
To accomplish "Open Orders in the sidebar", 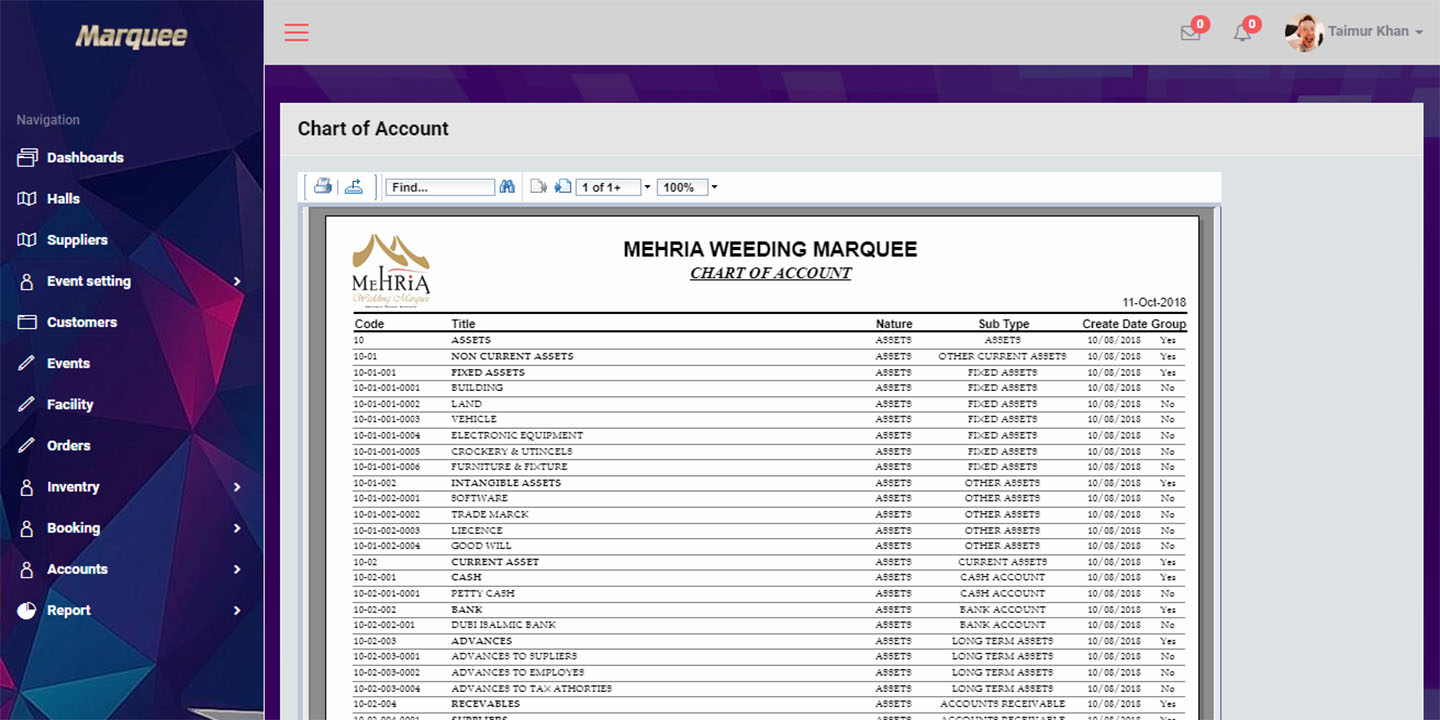I will coord(68,445).
